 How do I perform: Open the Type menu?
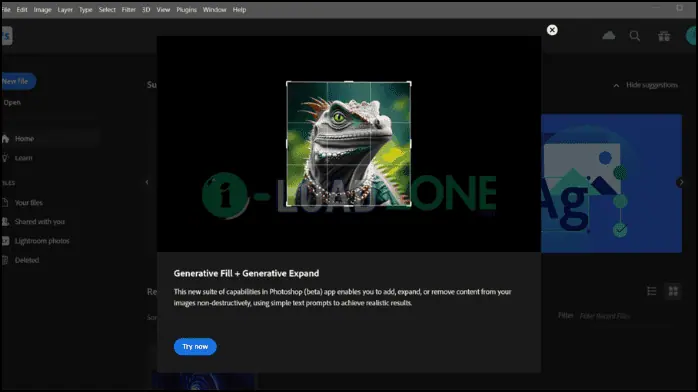coord(85,9)
